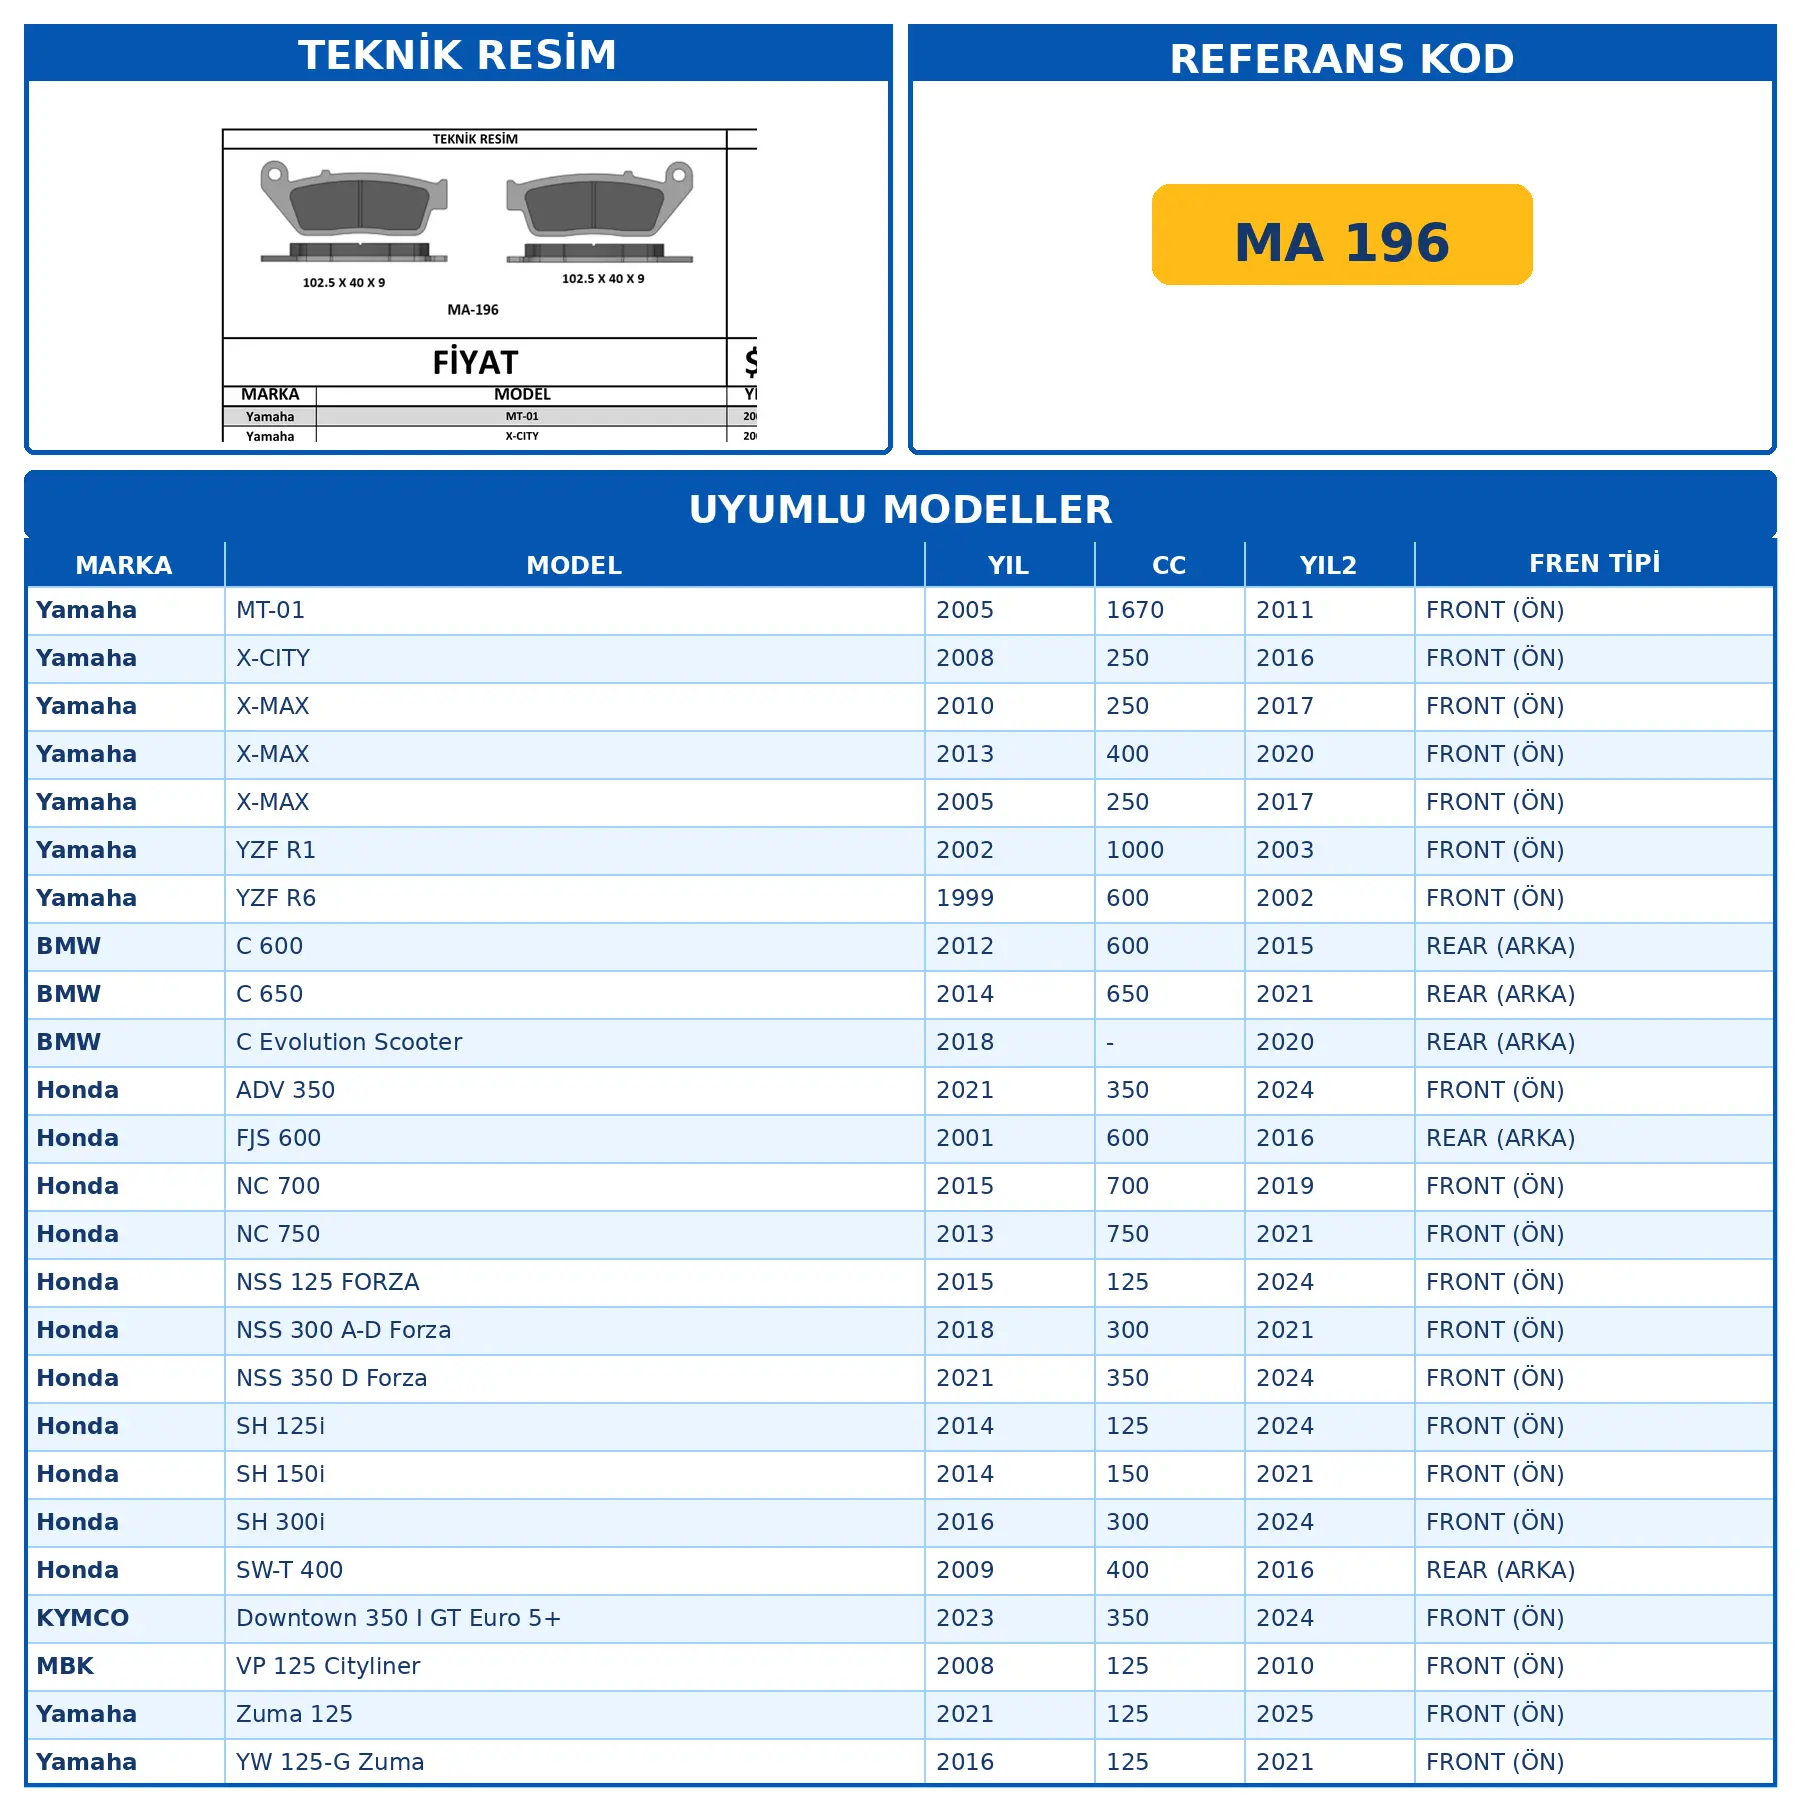Click the 2019 end year in NC 700 row
This screenshot has width=1800, height=1810.
click(x=1285, y=1186)
